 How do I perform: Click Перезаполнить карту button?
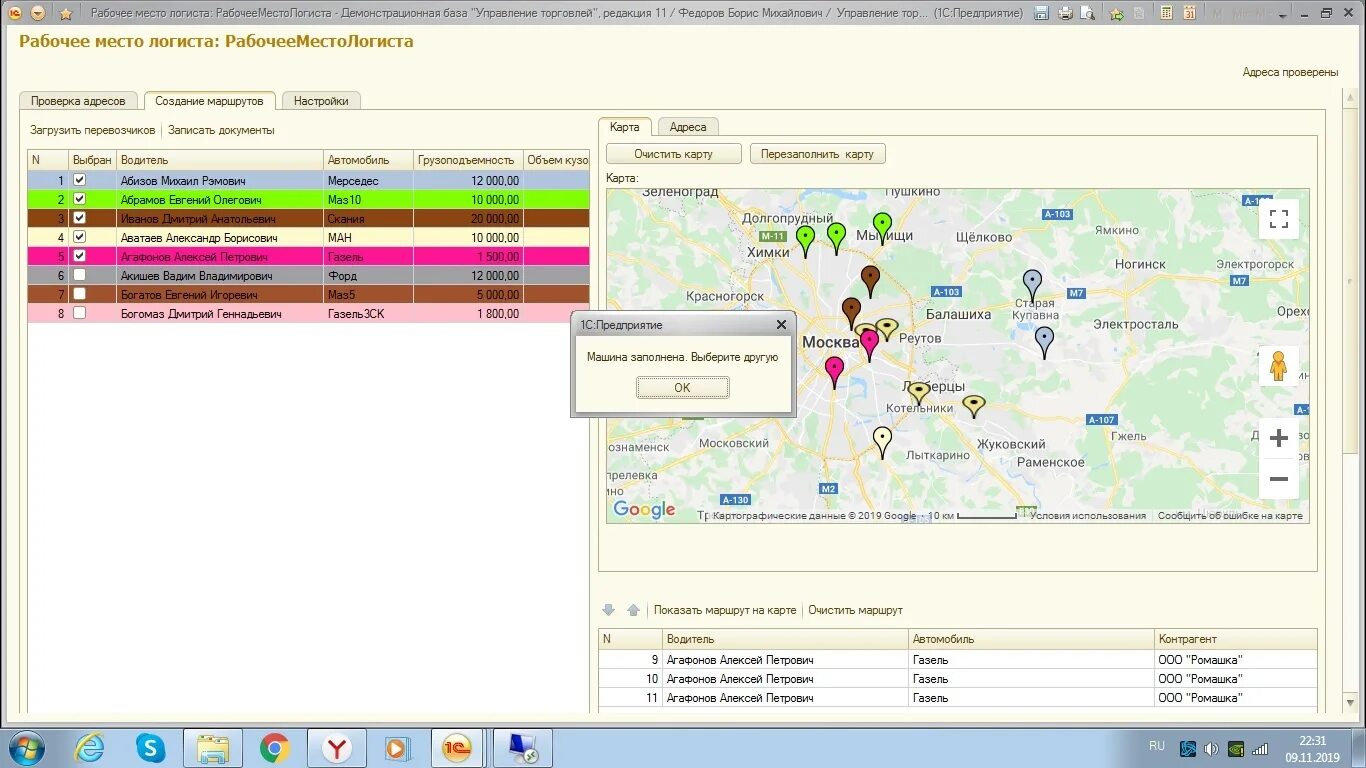click(x=817, y=154)
